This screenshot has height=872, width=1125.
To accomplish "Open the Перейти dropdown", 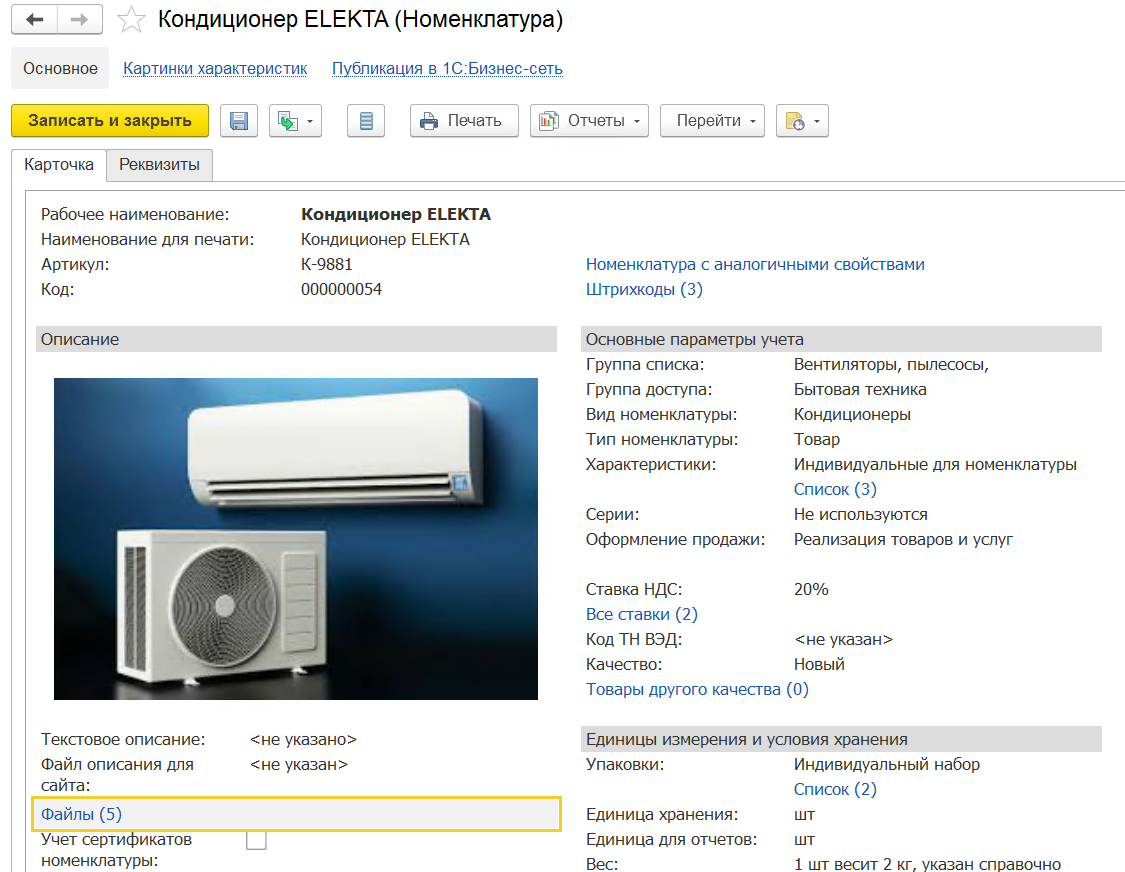I will pos(712,121).
